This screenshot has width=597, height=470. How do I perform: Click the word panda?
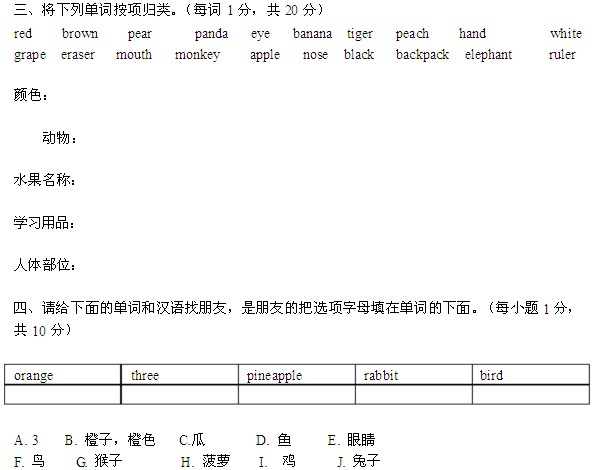pyautogui.click(x=211, y=34)
